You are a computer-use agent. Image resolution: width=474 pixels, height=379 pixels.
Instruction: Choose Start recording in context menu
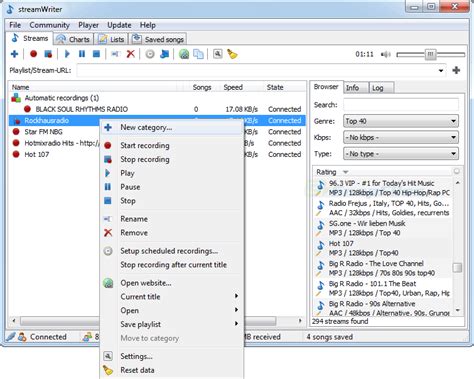pos(172,145)
